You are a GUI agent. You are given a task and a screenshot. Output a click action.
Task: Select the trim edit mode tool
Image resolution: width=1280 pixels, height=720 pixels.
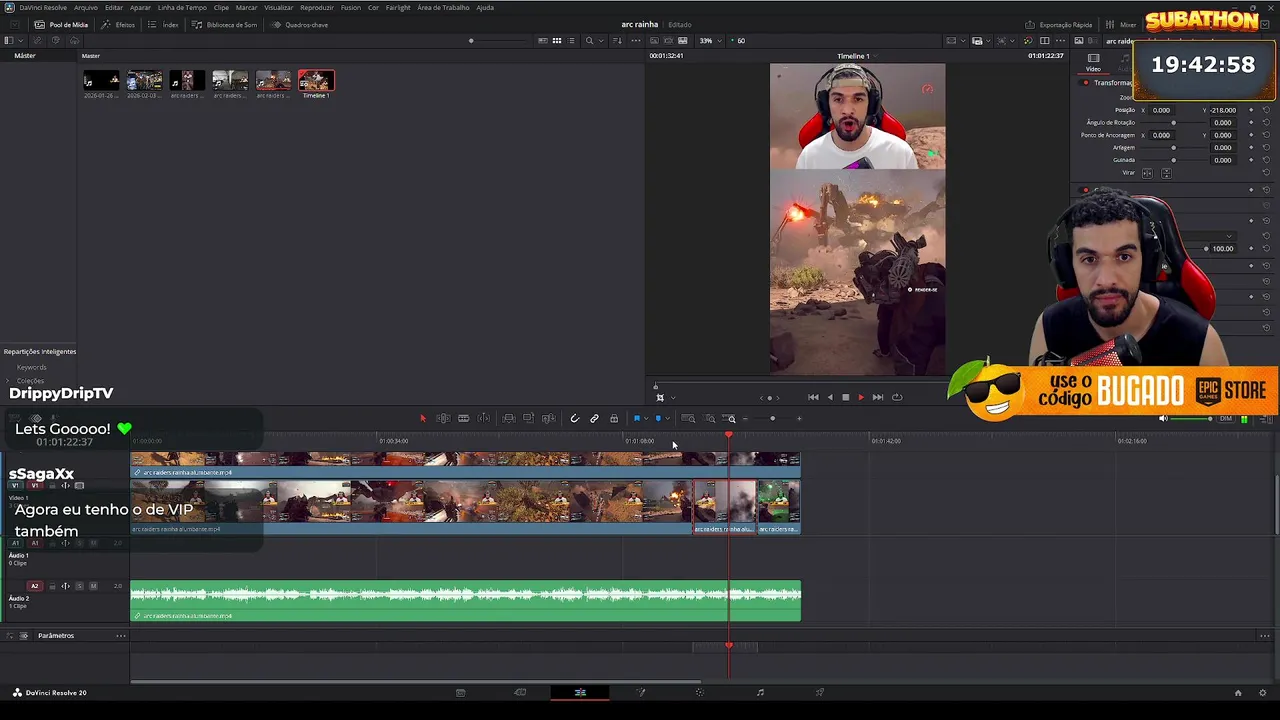443,418
